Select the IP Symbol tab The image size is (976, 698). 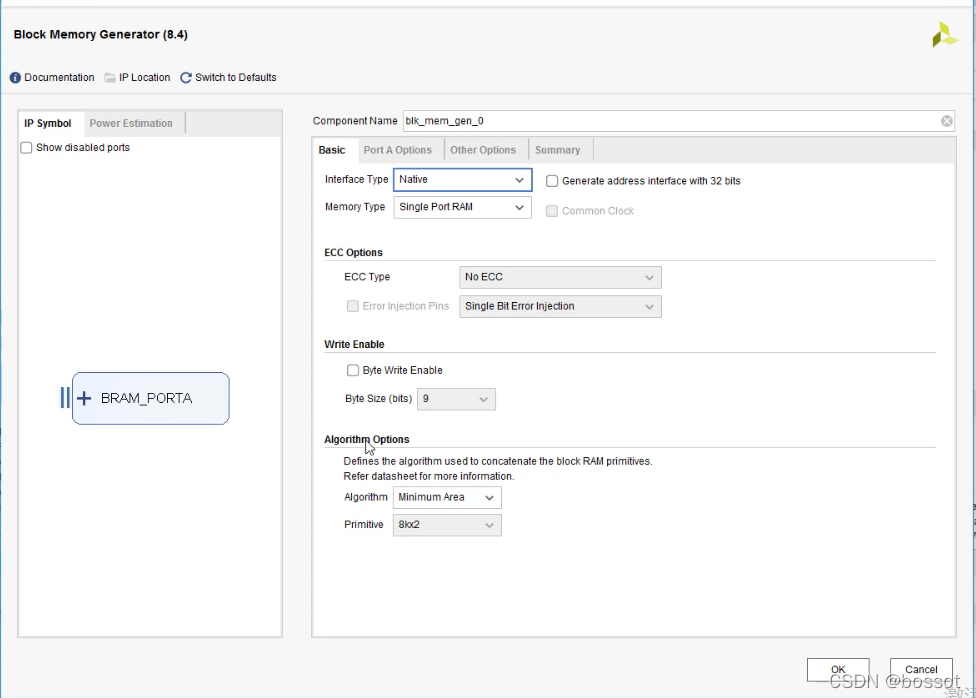click(x=48, y=123)
